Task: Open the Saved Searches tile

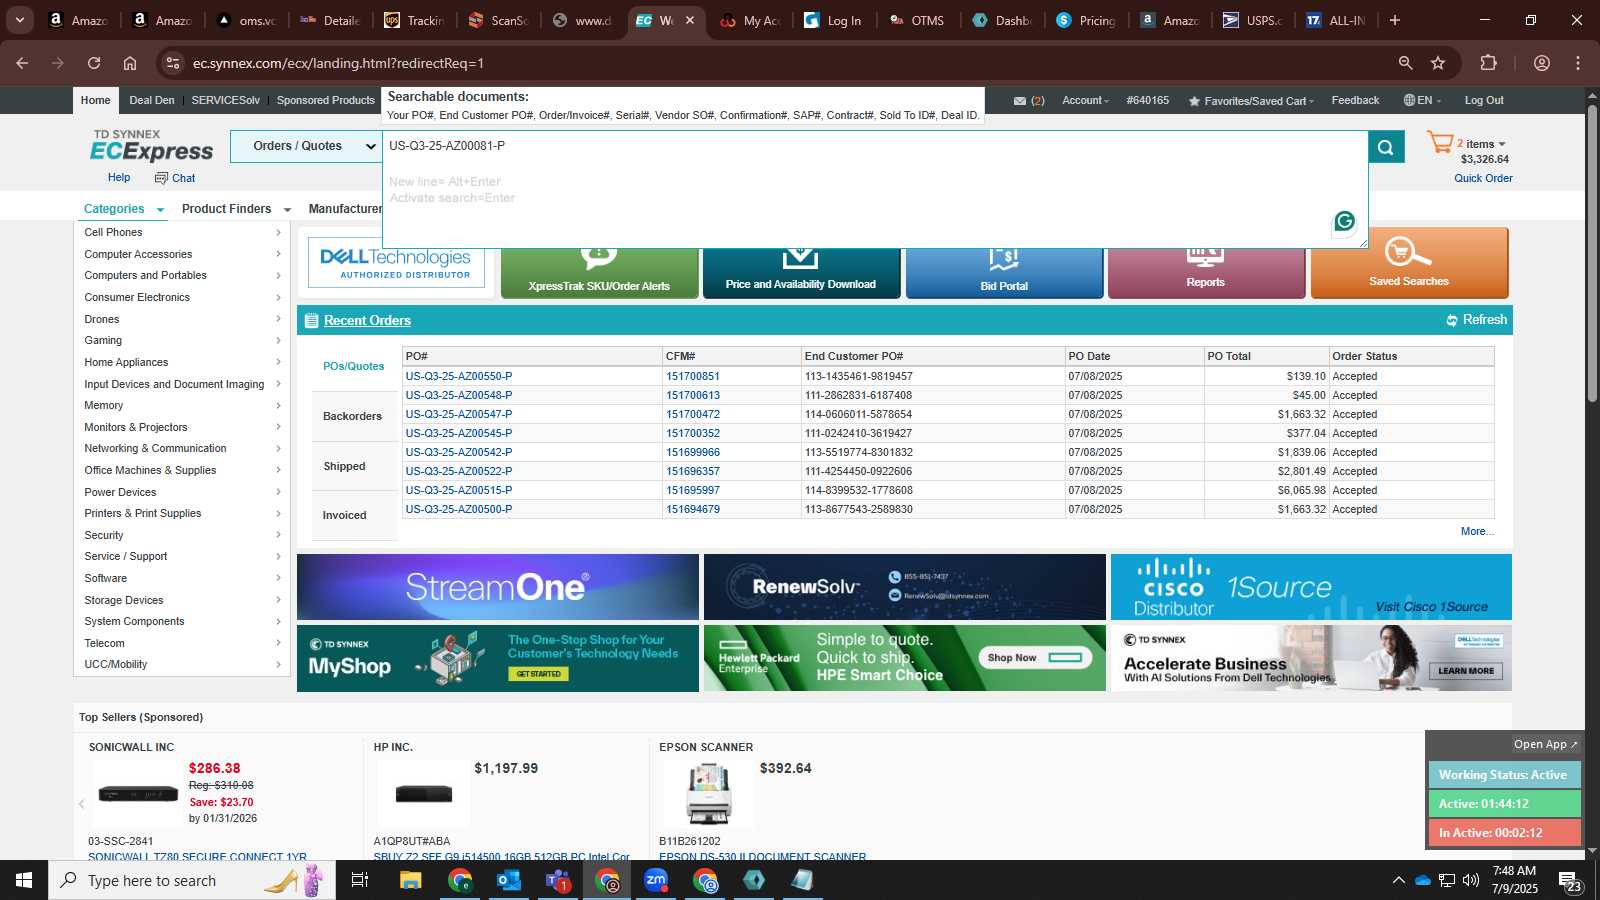Action: click(1409, 264)
